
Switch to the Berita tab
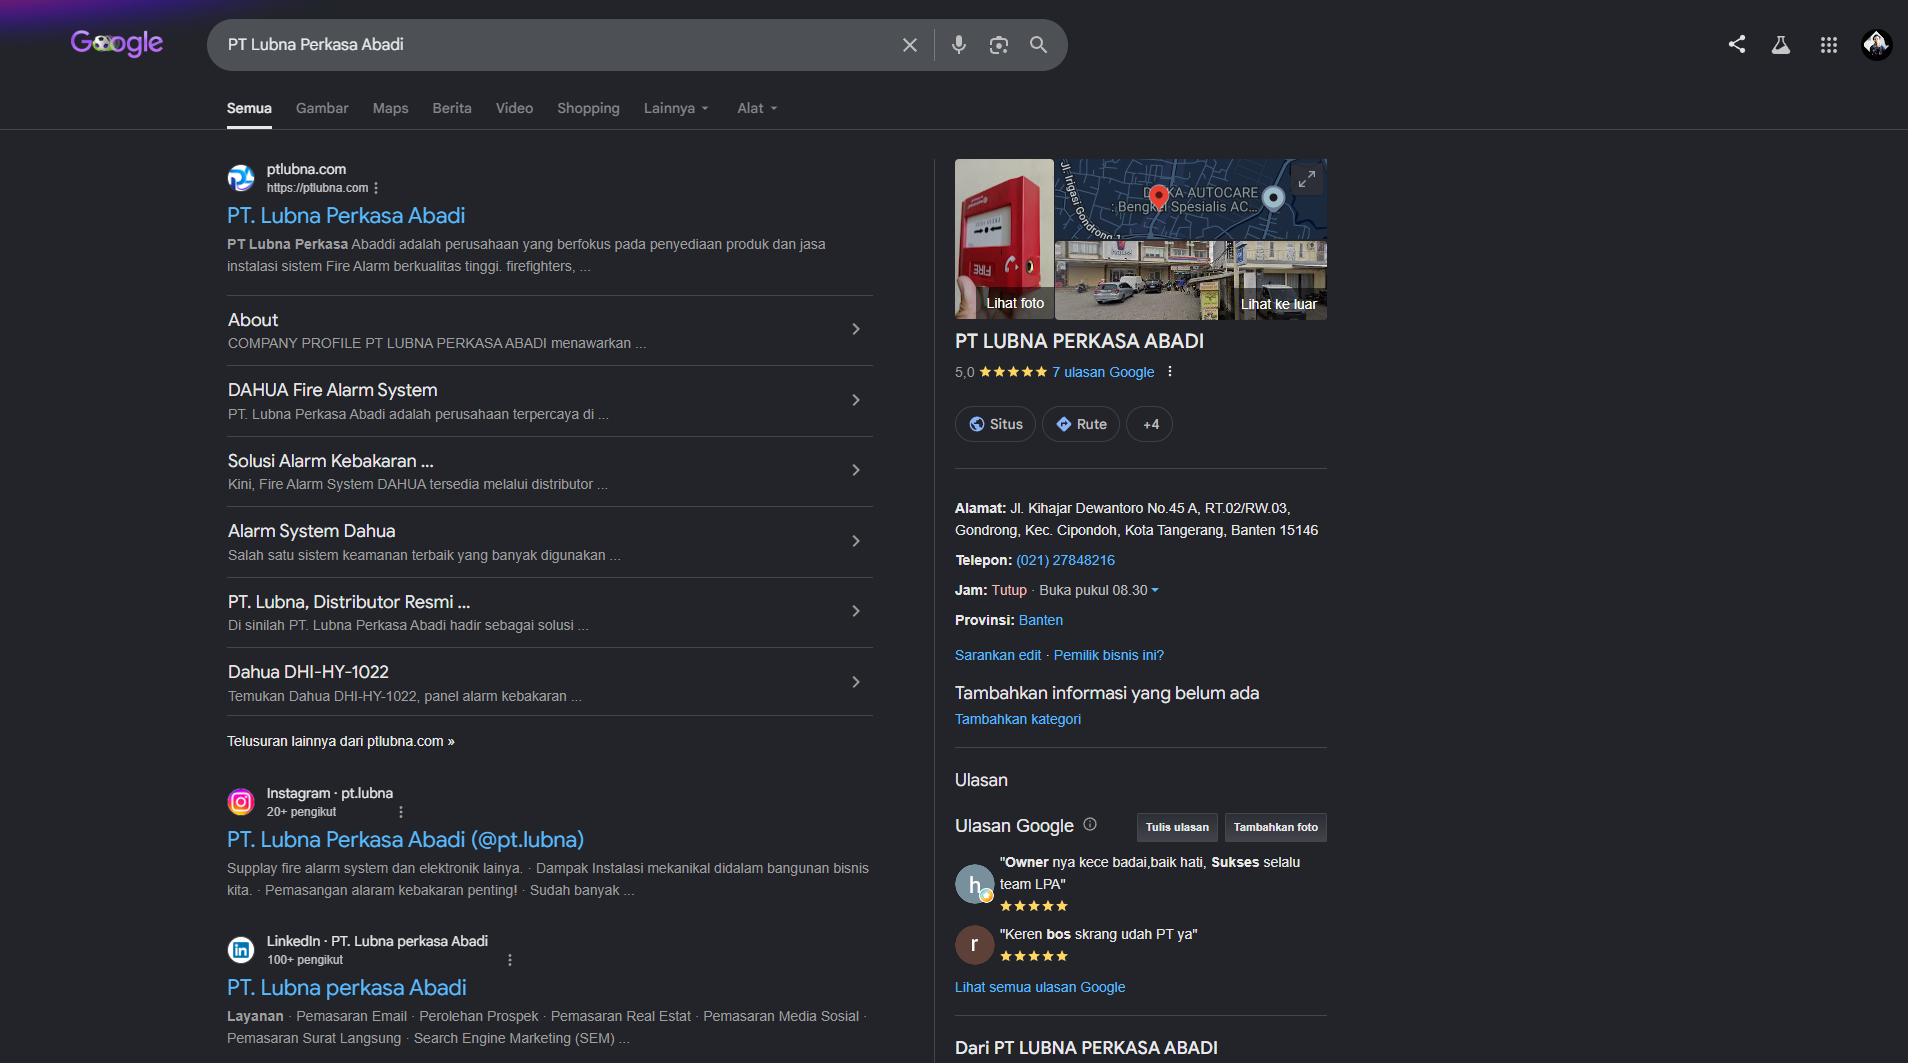point(452,108)
